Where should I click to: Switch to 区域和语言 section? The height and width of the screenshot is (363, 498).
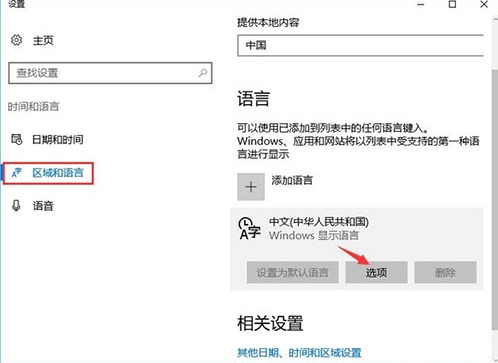click(58, 173)
